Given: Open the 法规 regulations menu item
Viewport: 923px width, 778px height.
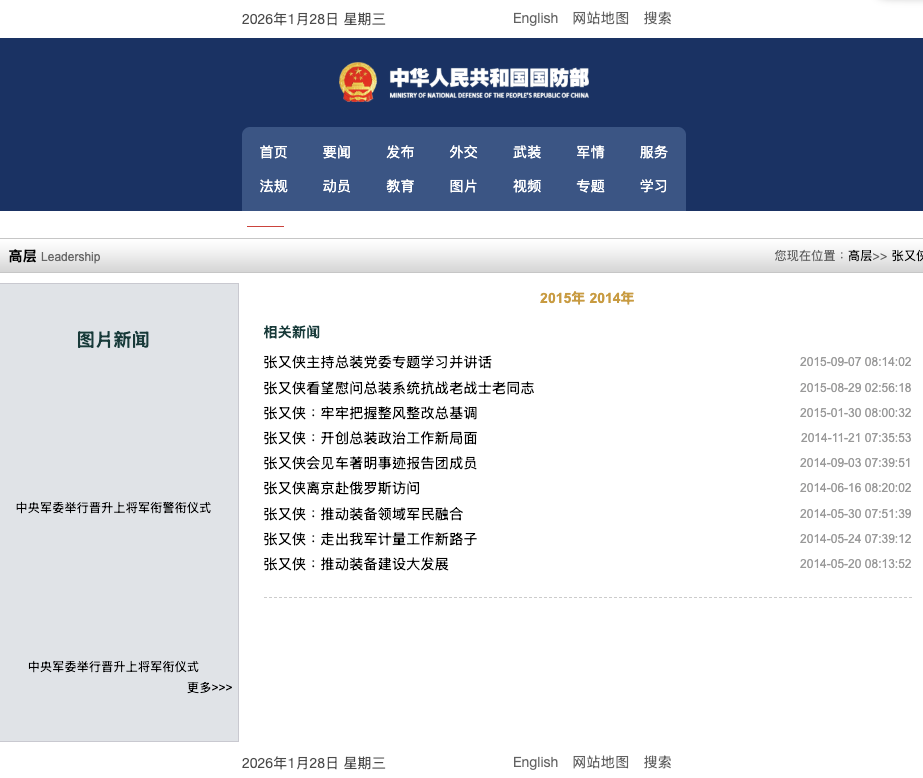Looking at the screenshot, I should coord(273,186).
